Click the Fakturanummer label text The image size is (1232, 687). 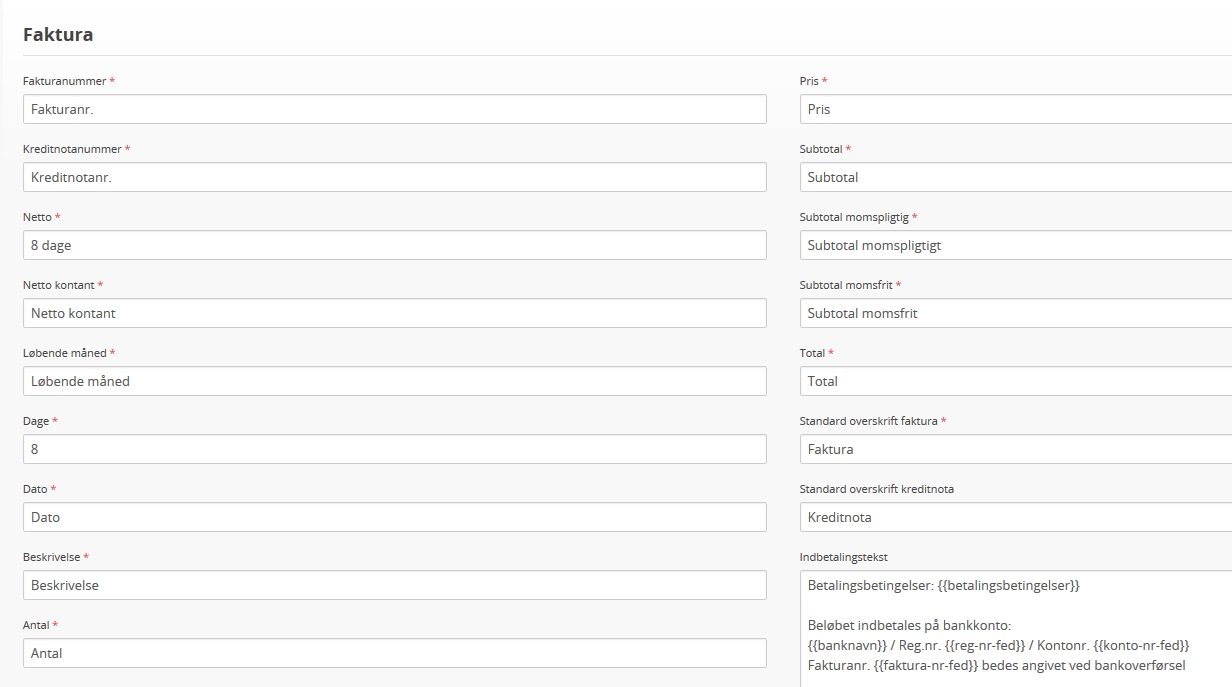coord(65,81)
